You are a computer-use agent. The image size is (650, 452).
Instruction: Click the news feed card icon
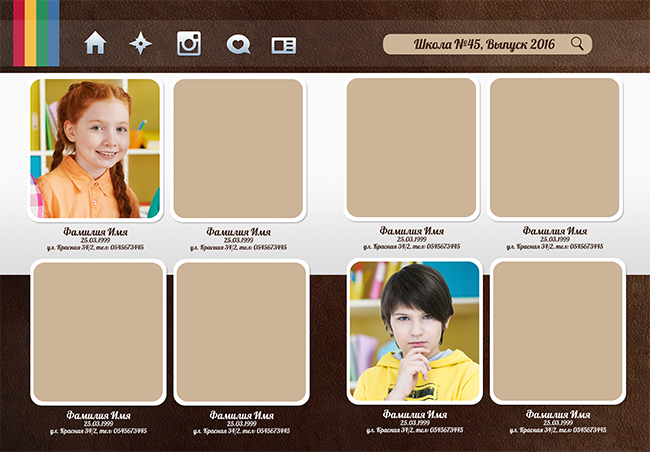click(x=284, y=45)
